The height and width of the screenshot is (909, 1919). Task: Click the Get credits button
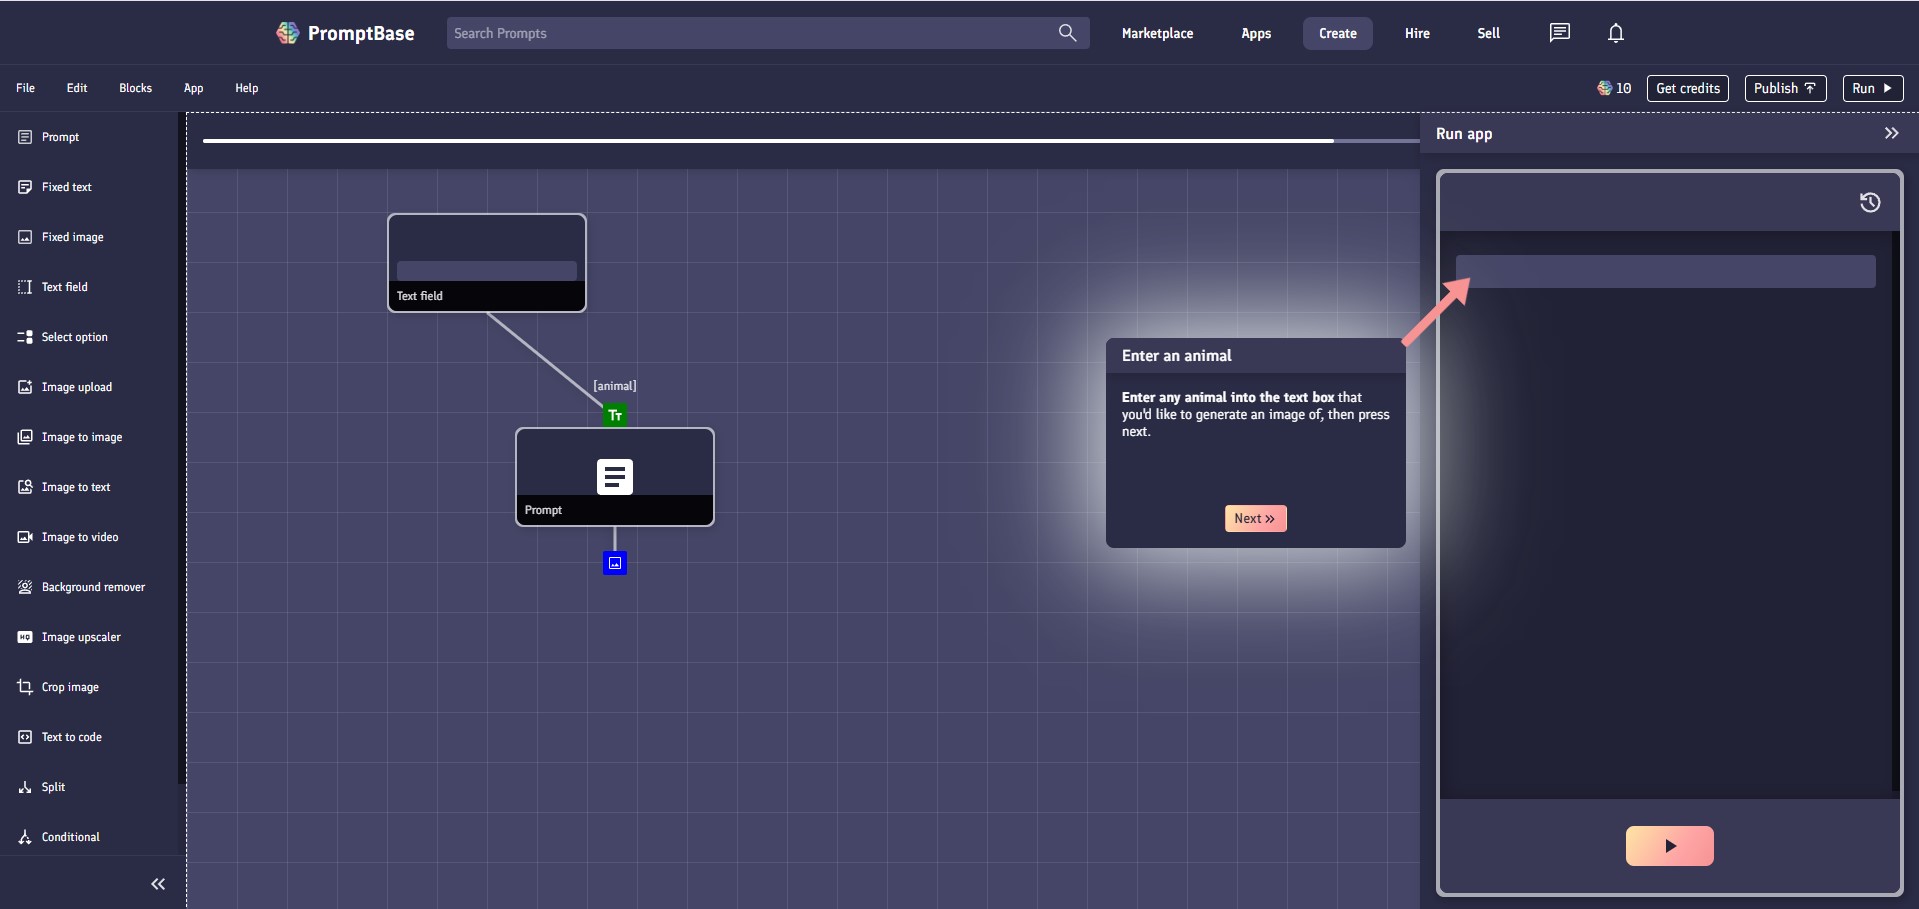click(x=1688, y=88)
